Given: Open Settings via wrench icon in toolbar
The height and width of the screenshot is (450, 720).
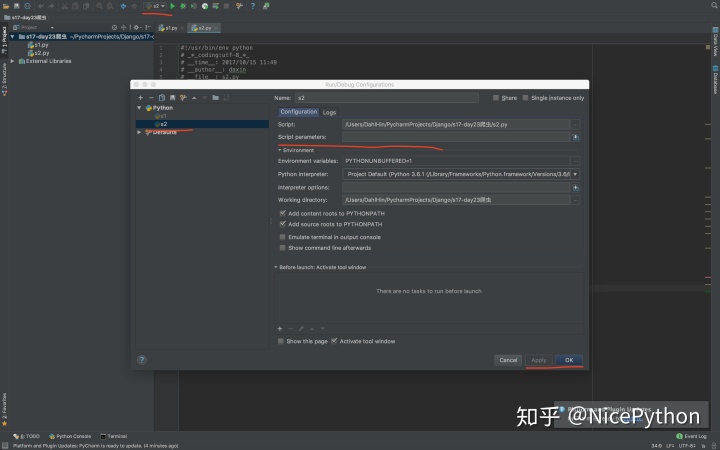Looking at the screenshot, I should click(x=239, y=6).
